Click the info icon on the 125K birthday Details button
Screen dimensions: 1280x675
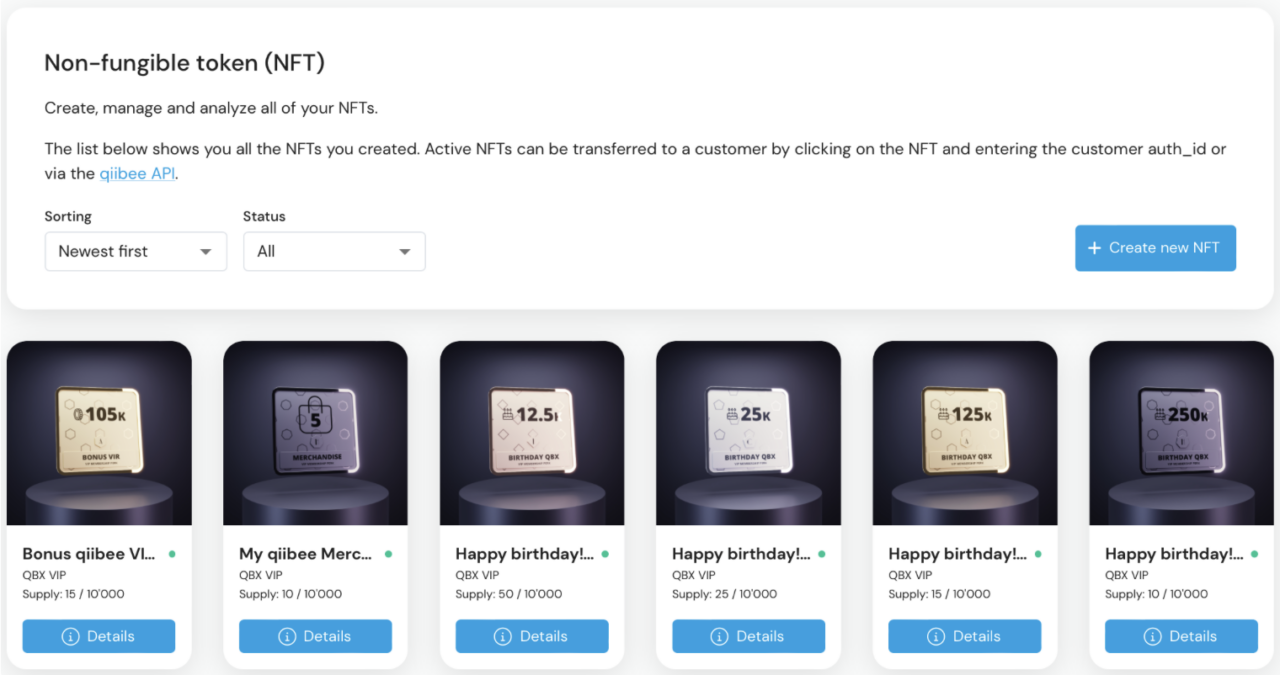tap(938, 636)
